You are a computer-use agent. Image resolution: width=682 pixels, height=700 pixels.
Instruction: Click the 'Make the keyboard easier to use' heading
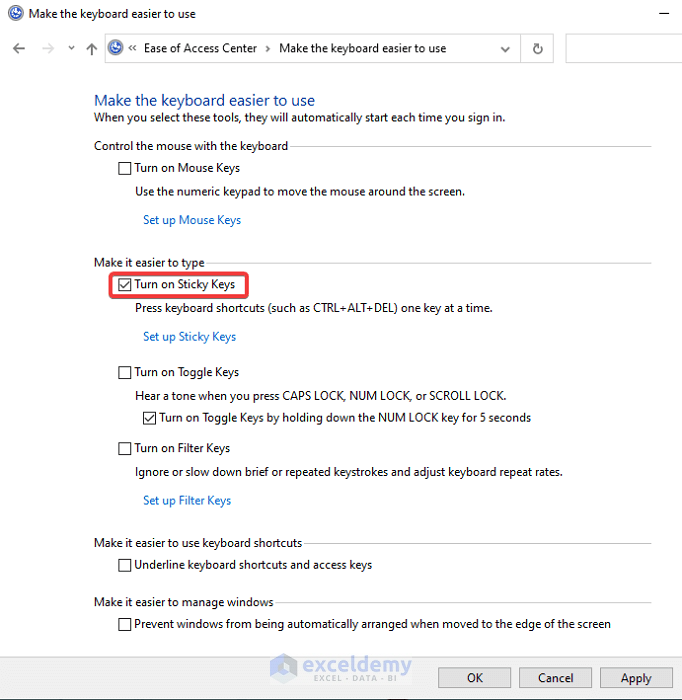tap(204, 100)
